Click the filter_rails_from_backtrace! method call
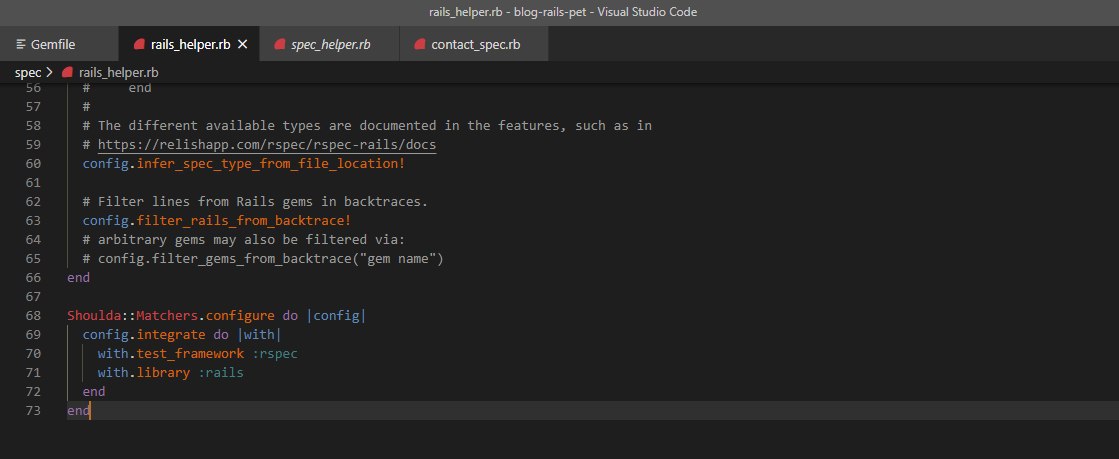The image size is (1119, 459). pyautogui.click(x=243, y=221)
